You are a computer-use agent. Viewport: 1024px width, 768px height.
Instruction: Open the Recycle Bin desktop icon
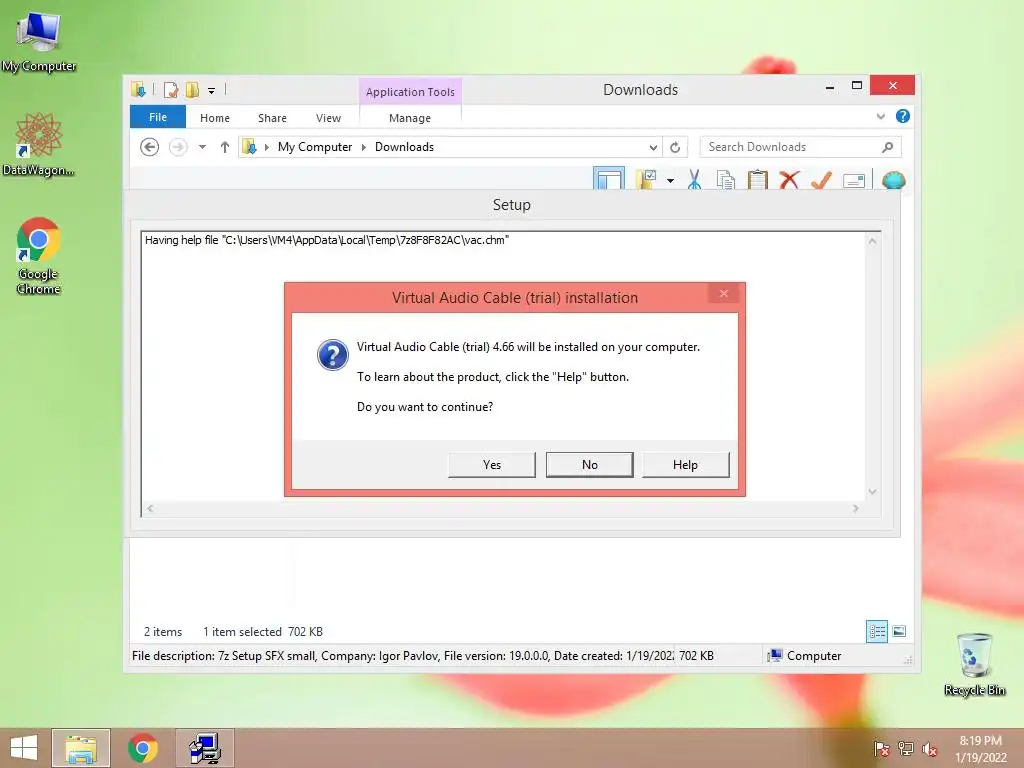tap(974, 664)
